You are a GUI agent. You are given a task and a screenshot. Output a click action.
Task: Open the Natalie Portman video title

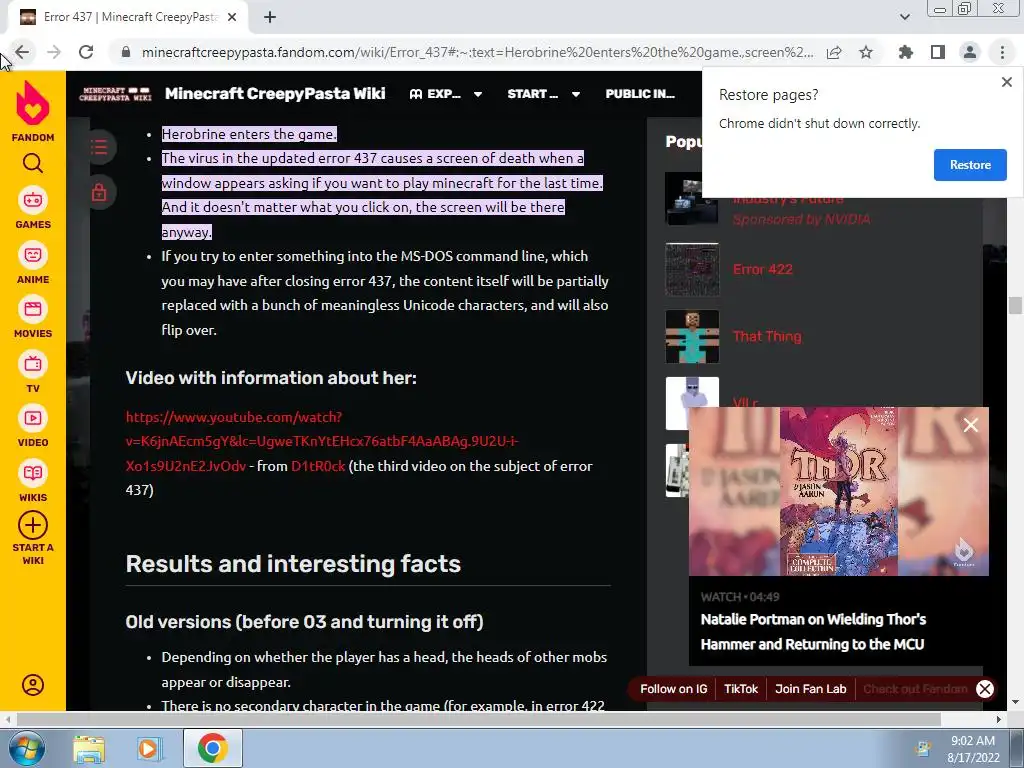coord(813,632)
